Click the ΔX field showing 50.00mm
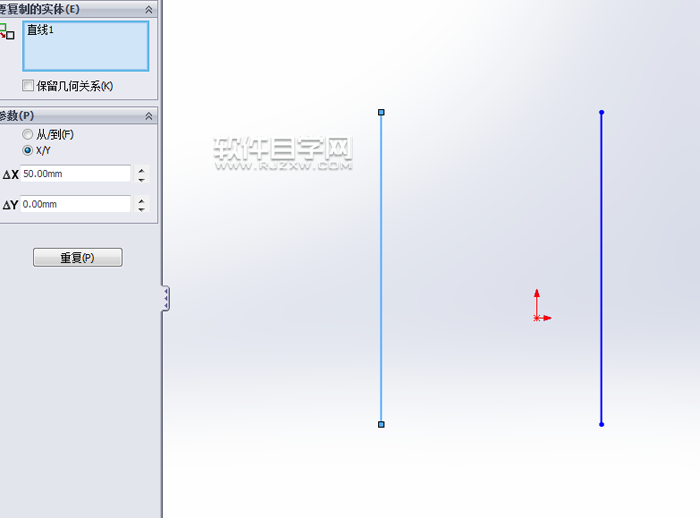 [75, 174]
